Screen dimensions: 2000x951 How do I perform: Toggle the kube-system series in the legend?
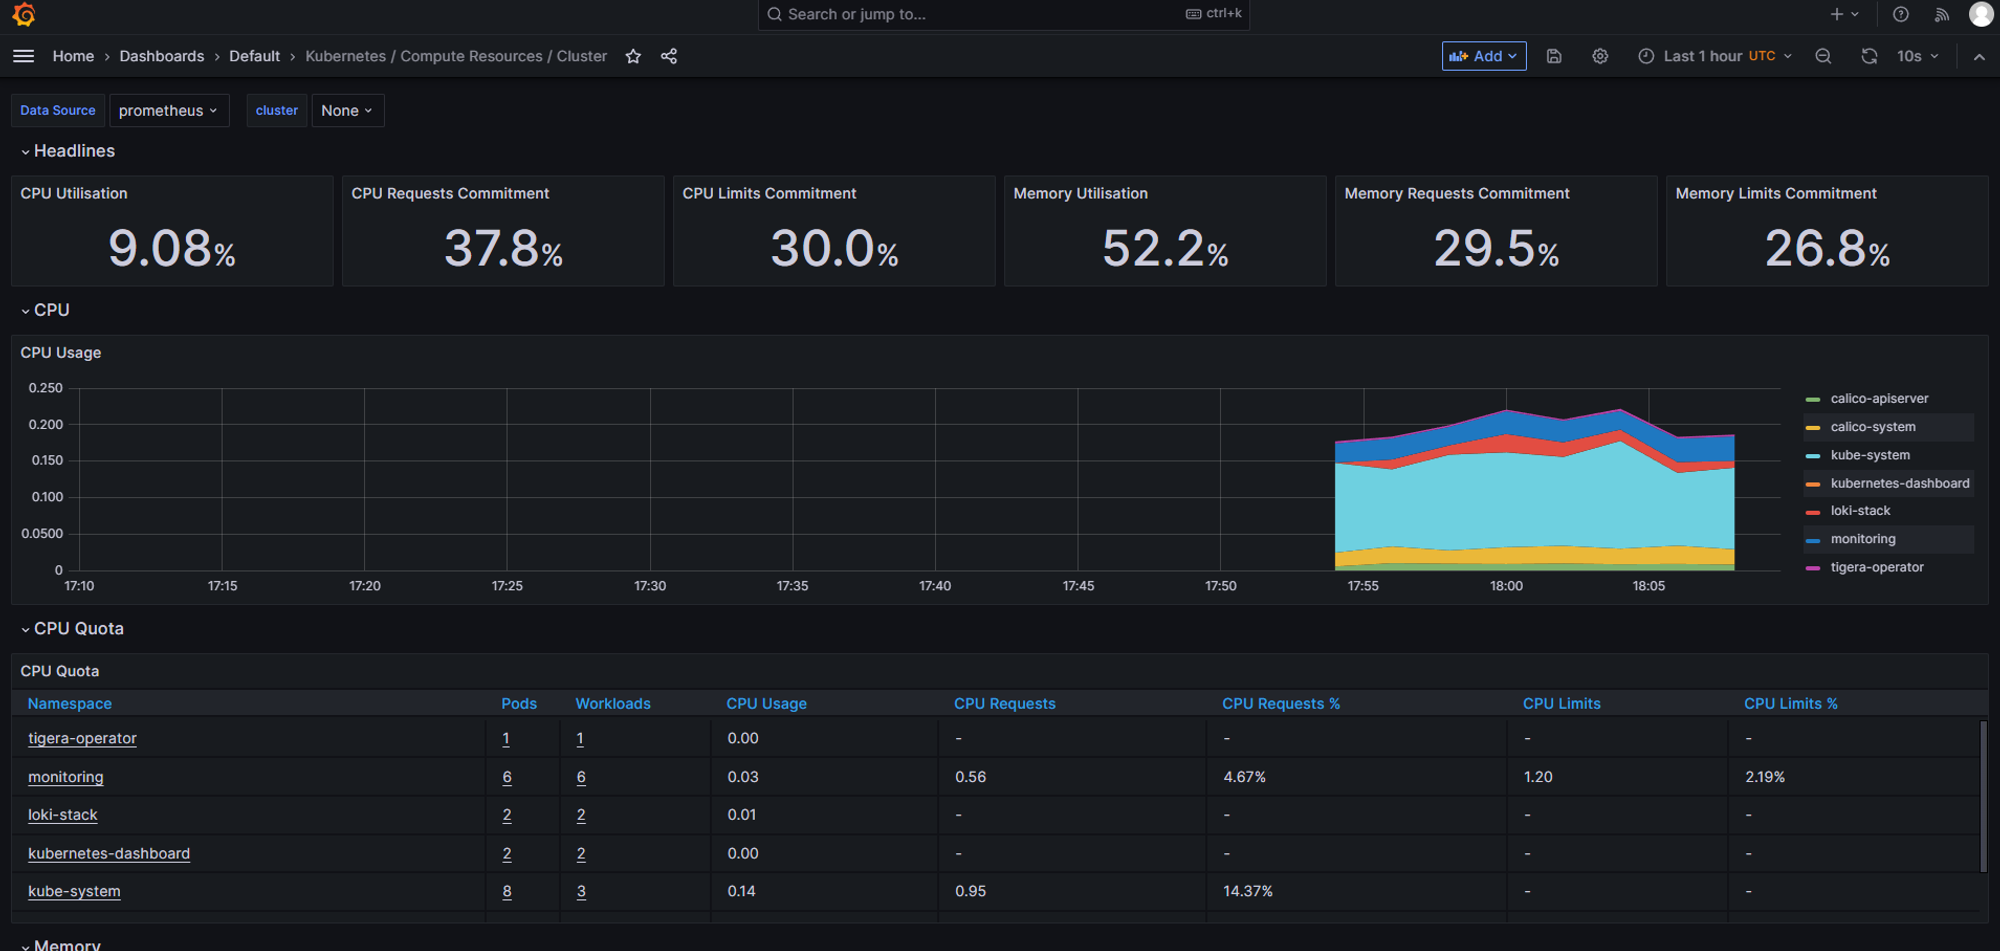1869,455
